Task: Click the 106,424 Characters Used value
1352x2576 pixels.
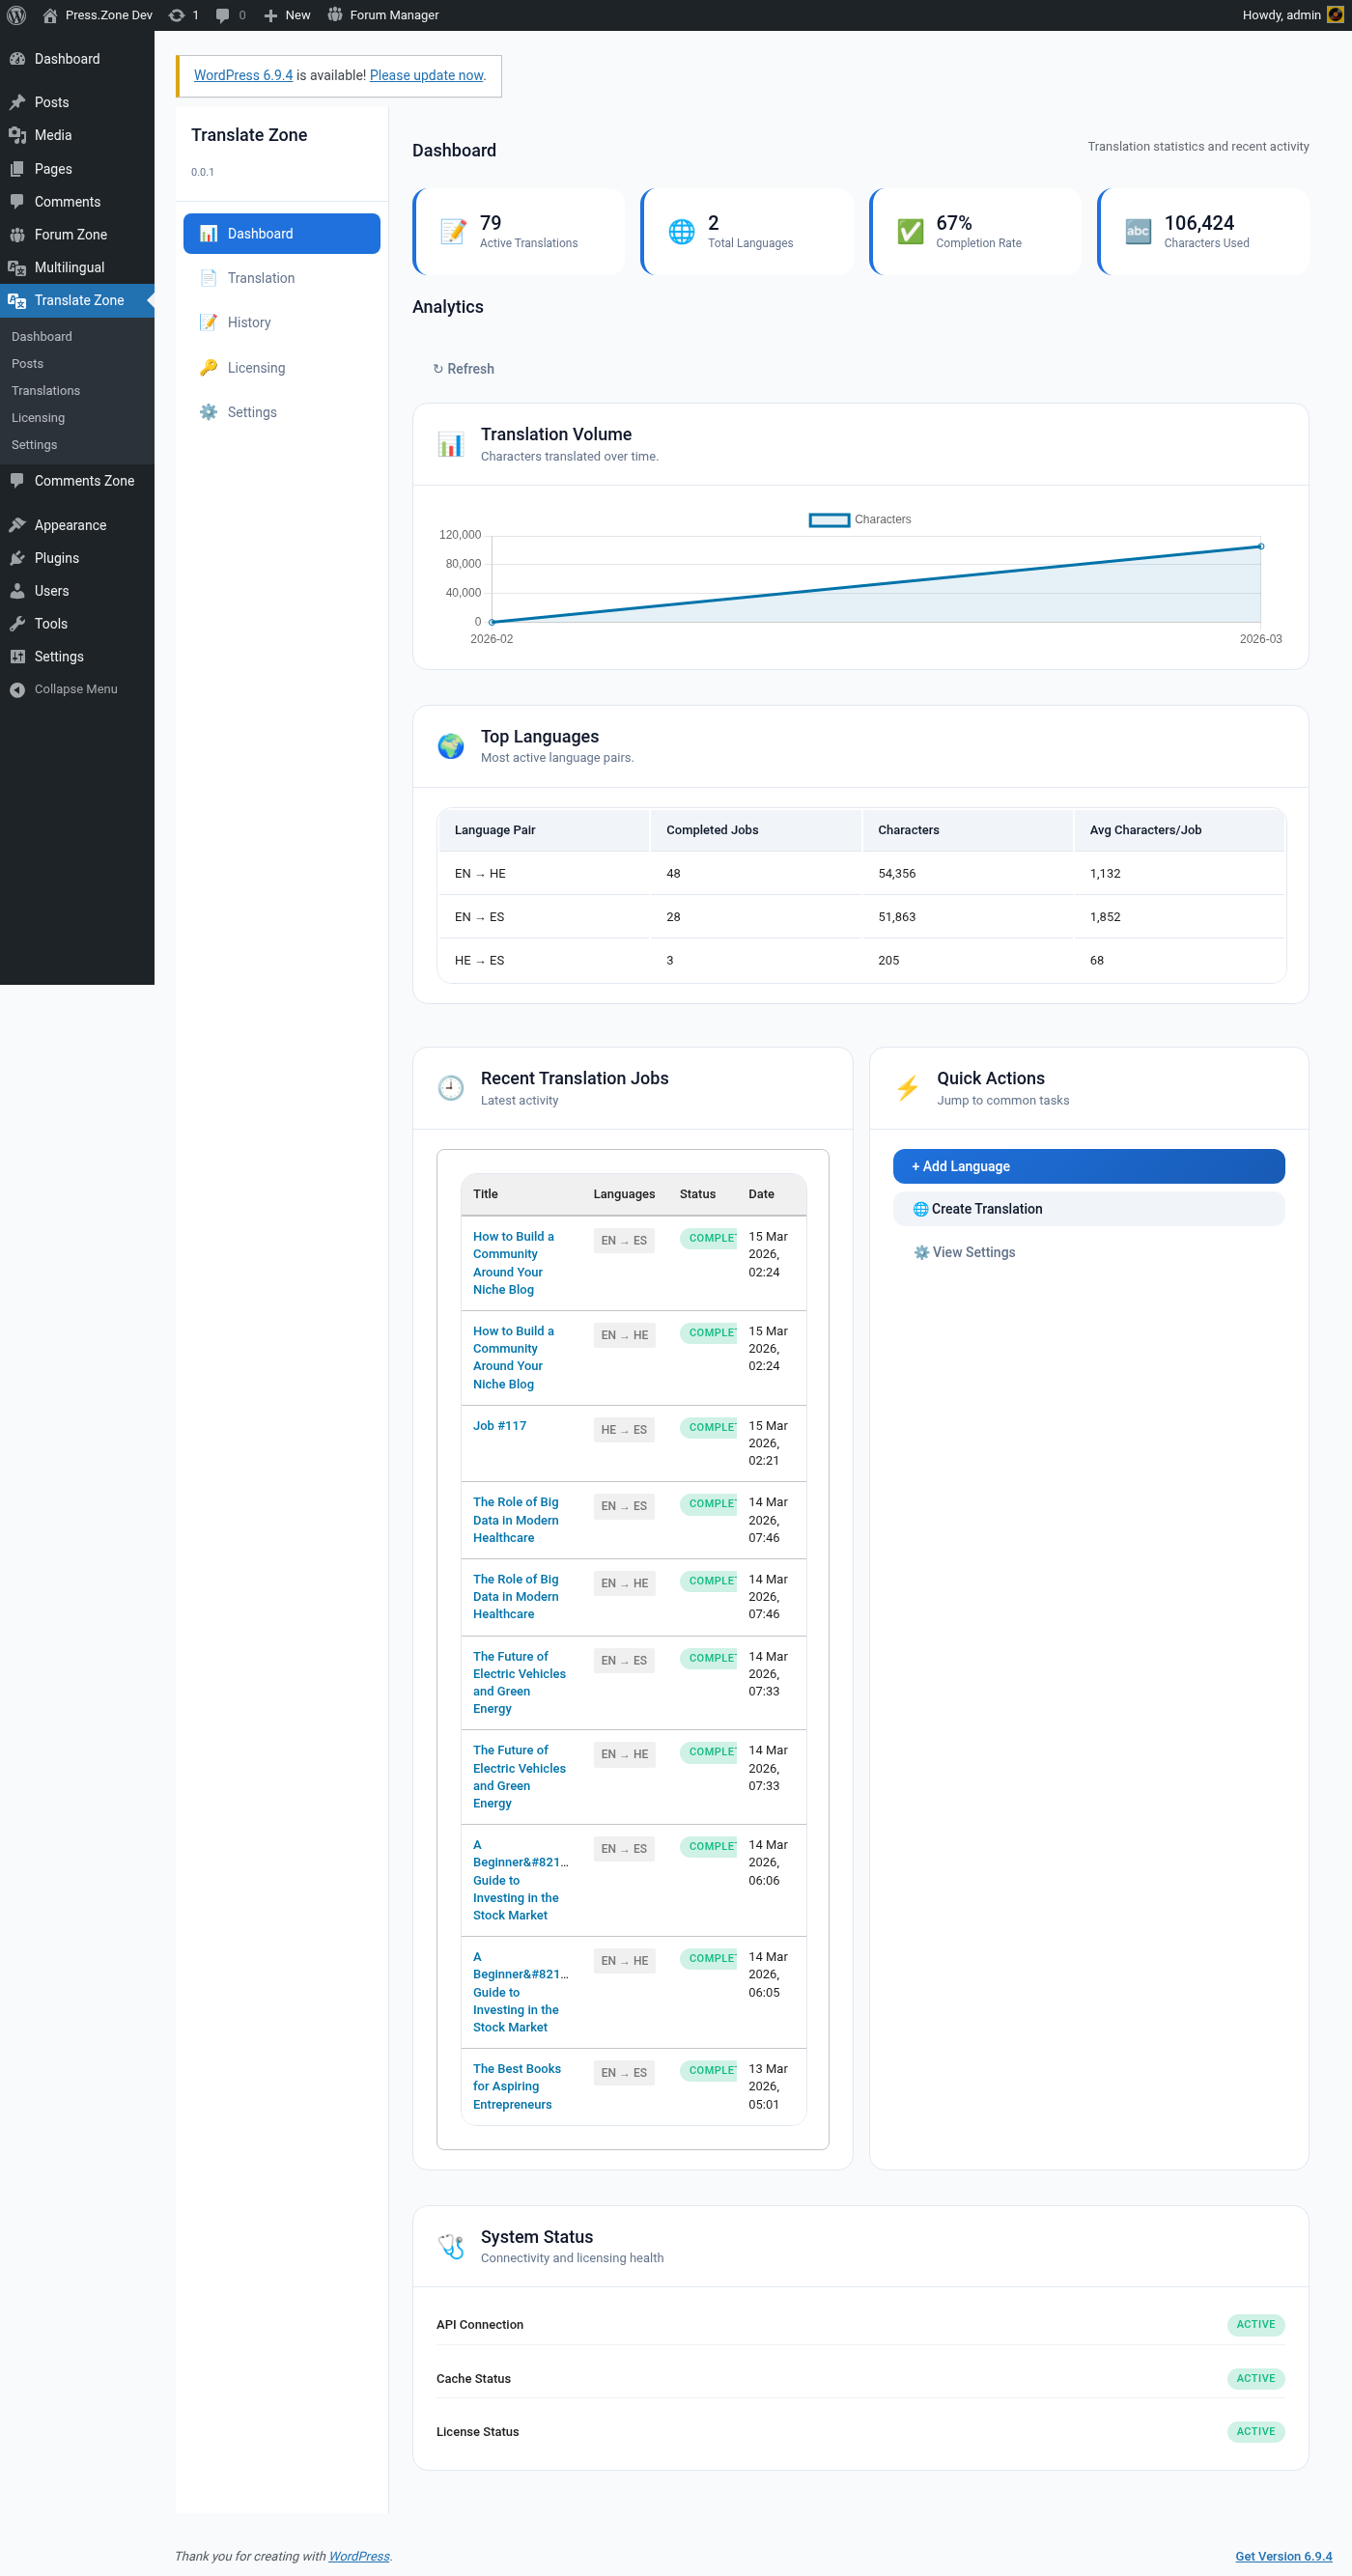Action: (1198, 222)
